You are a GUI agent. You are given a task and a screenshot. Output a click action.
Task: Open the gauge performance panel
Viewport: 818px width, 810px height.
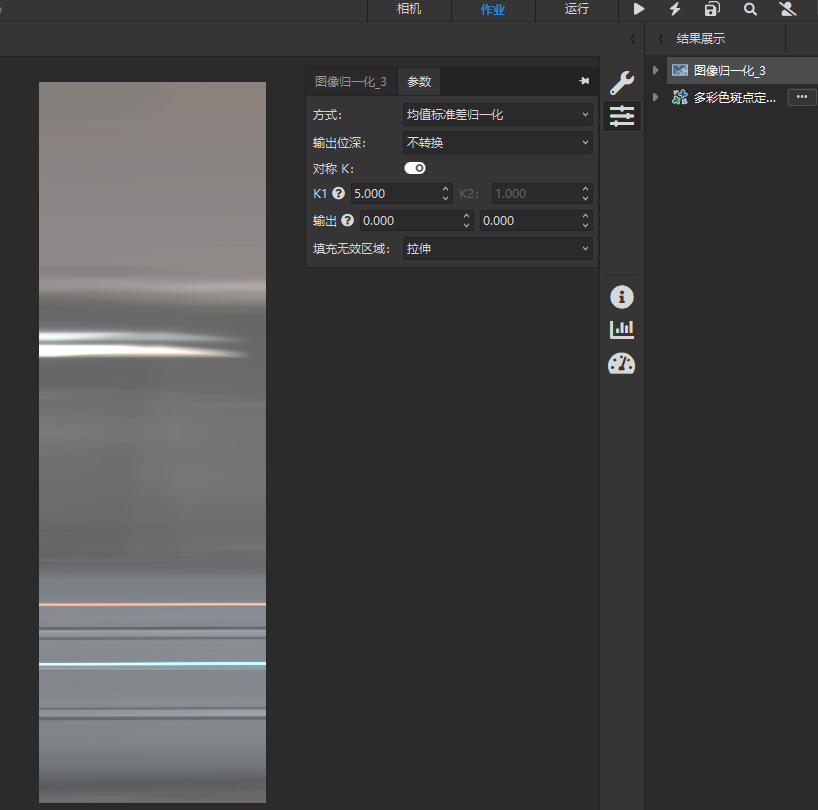(622, 364)
